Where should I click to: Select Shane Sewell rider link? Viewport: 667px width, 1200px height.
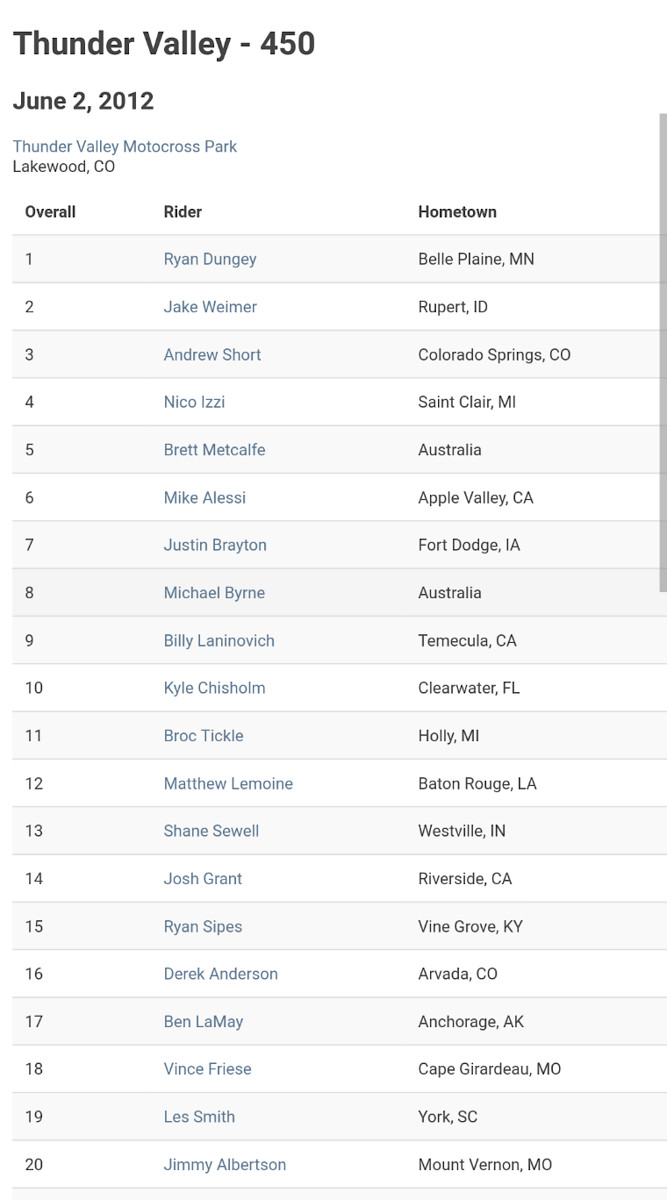point(211,831)
